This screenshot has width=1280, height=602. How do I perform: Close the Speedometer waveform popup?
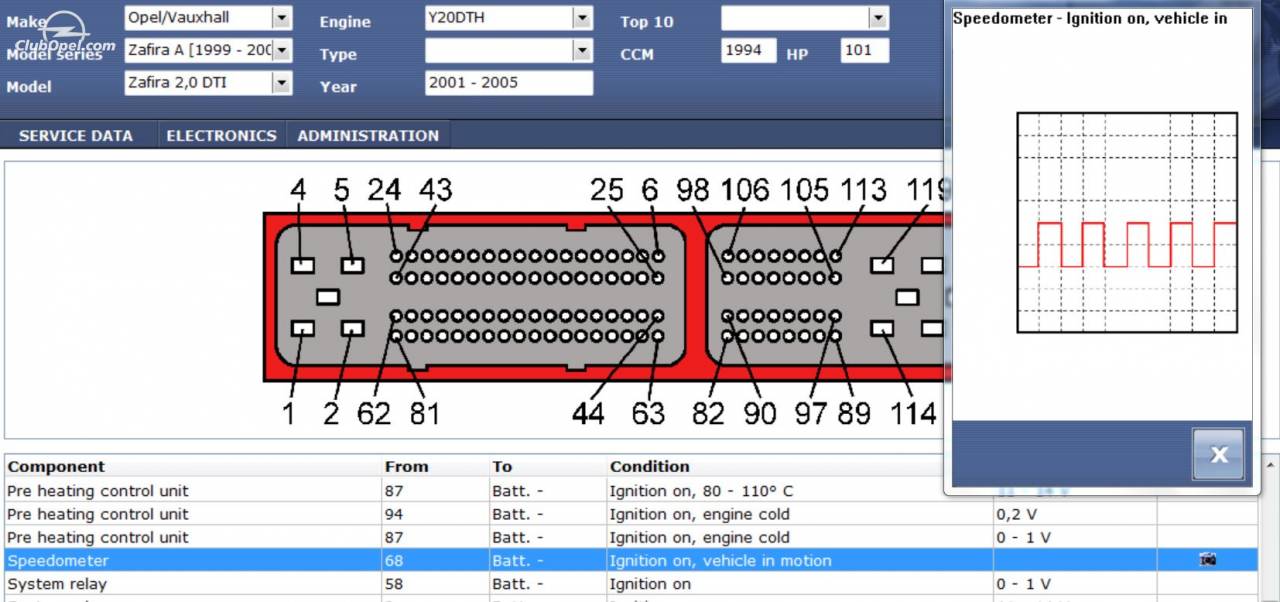(1218, 454)
